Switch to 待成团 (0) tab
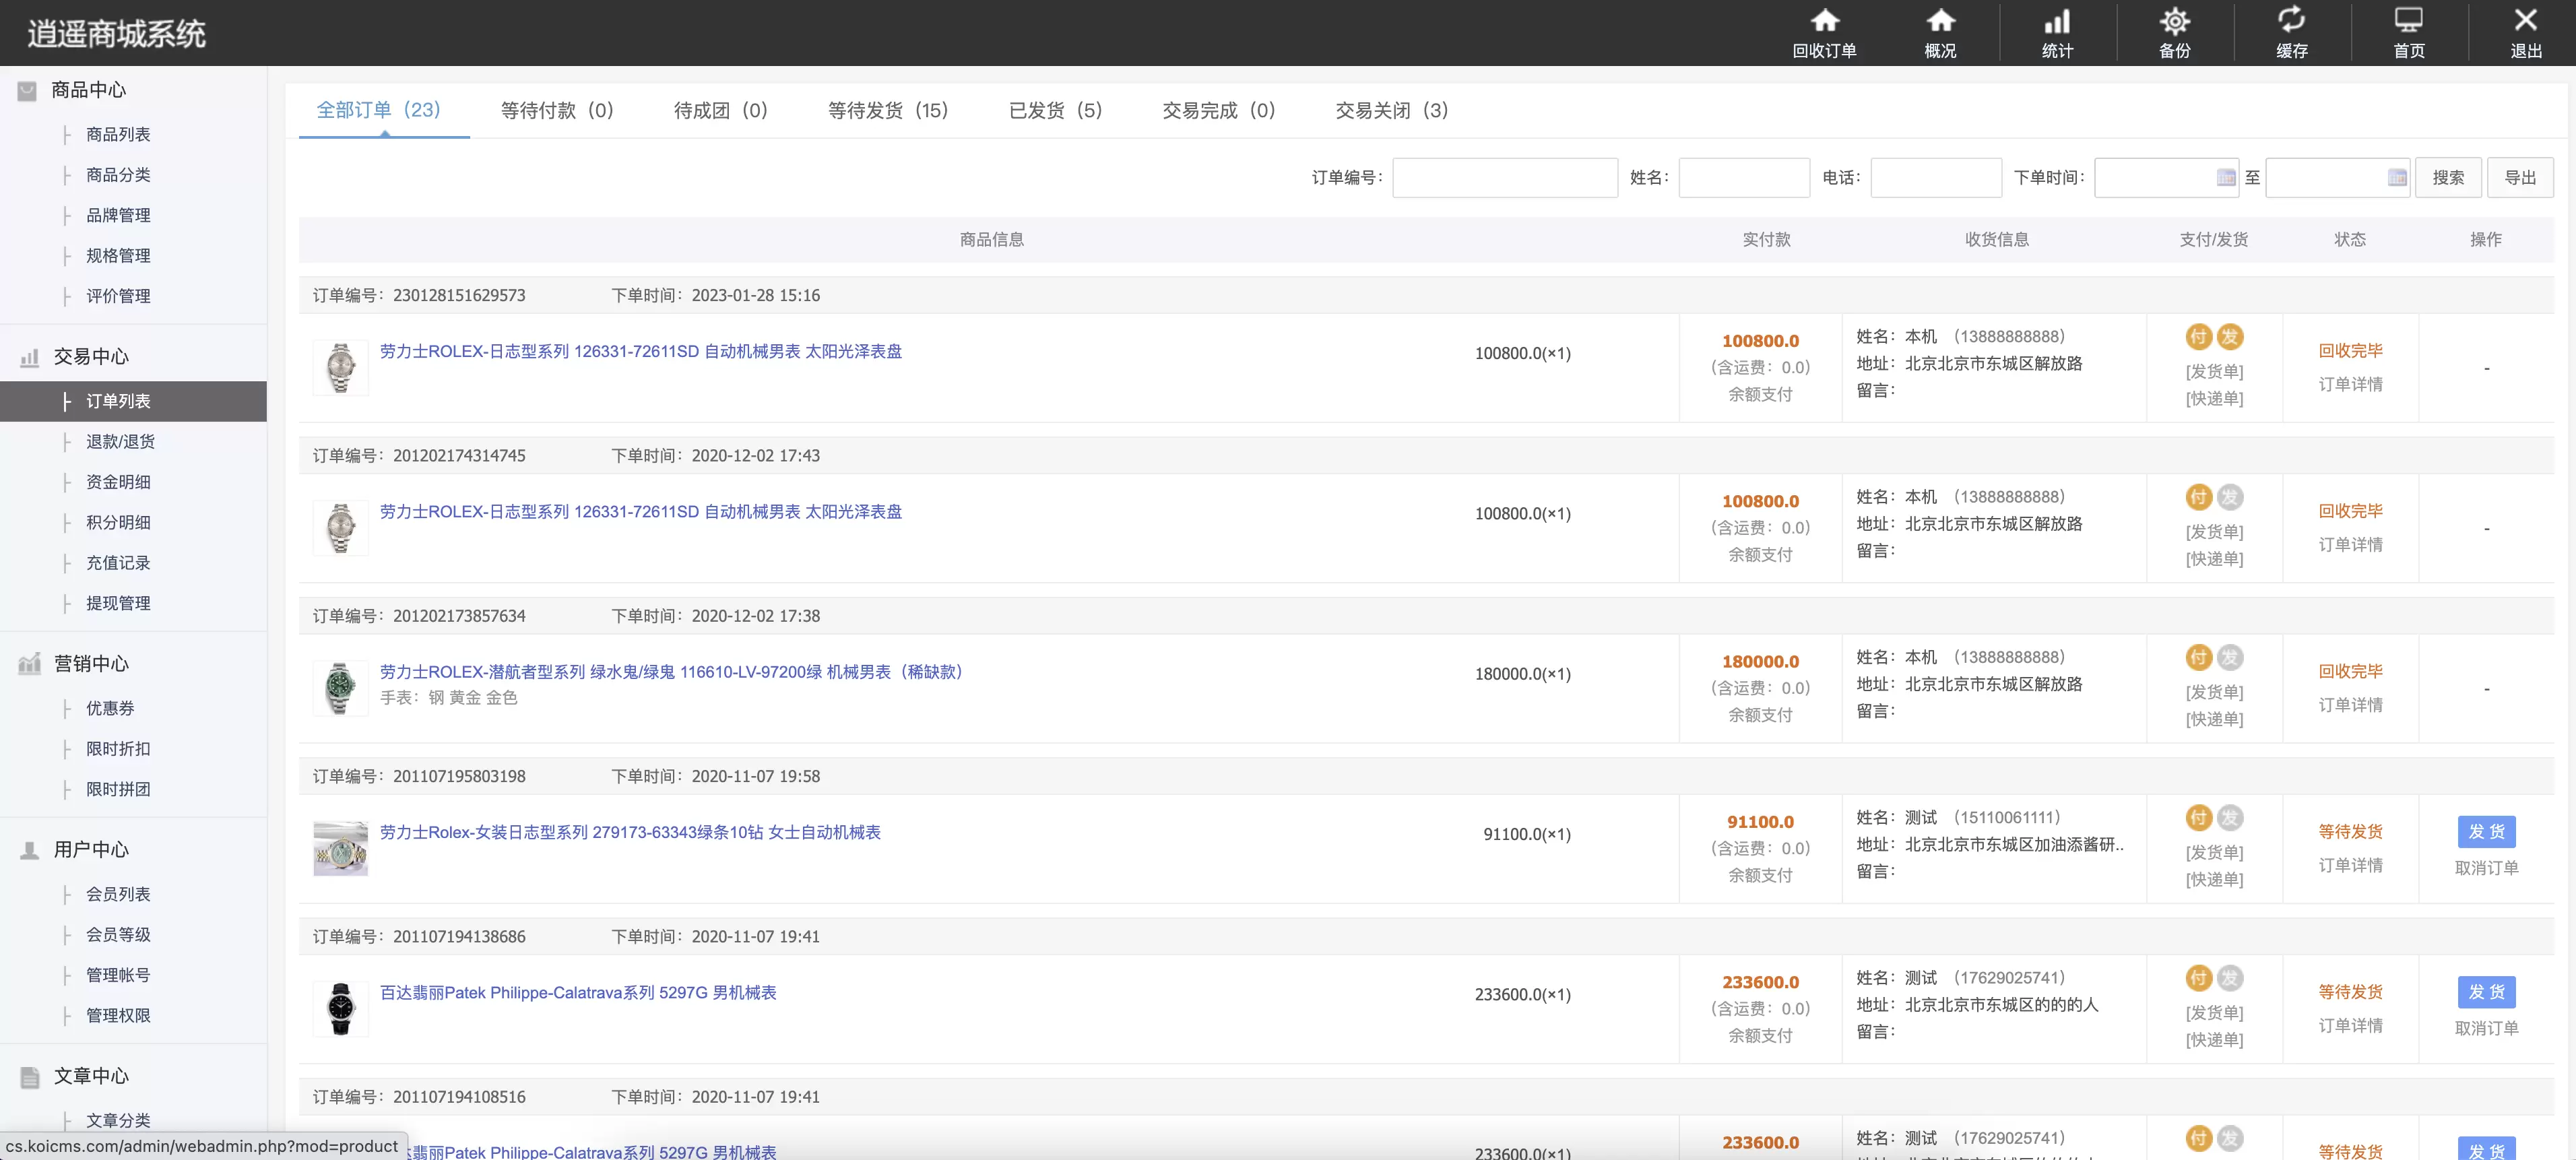This screenshot has height=1160, width=2576. tap(721, 110)
